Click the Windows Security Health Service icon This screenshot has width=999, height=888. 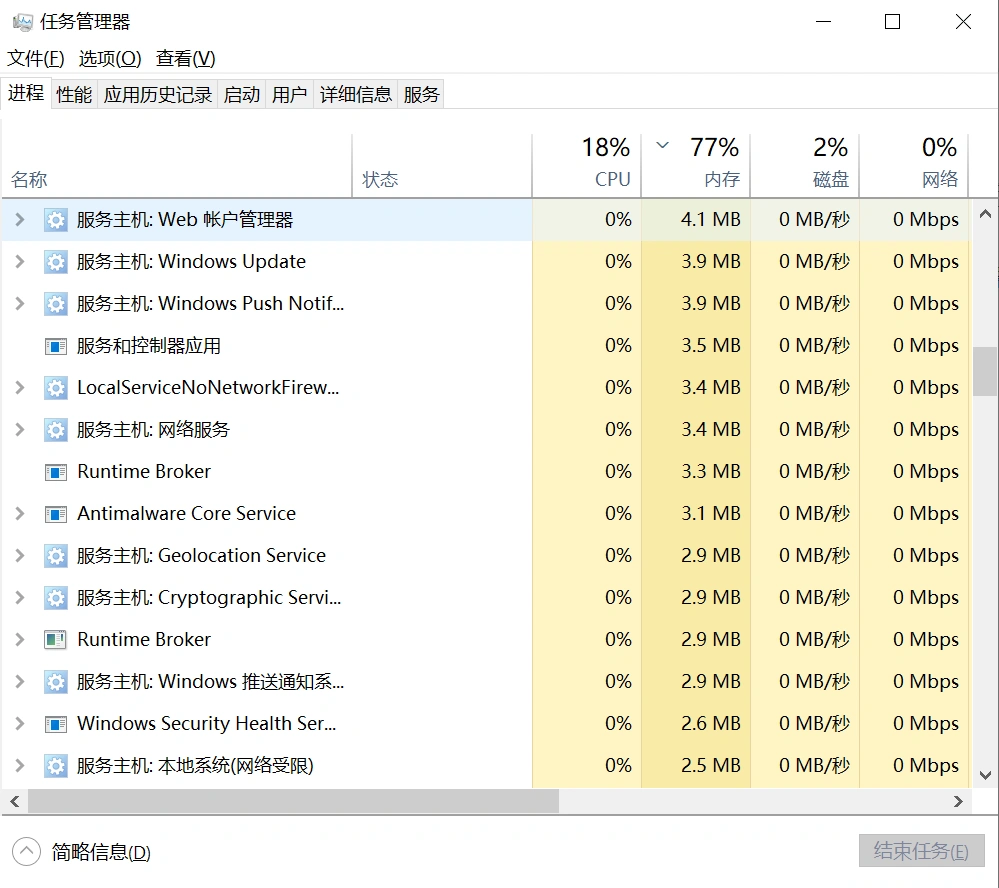(x=56, y=724)
